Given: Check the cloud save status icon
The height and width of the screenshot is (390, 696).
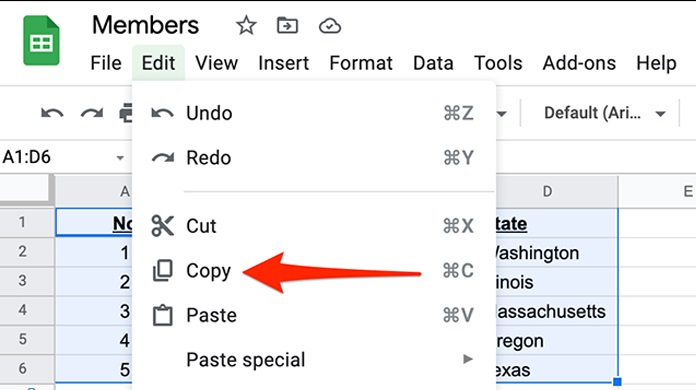Looking at the screenshot, I should [330, 26].
